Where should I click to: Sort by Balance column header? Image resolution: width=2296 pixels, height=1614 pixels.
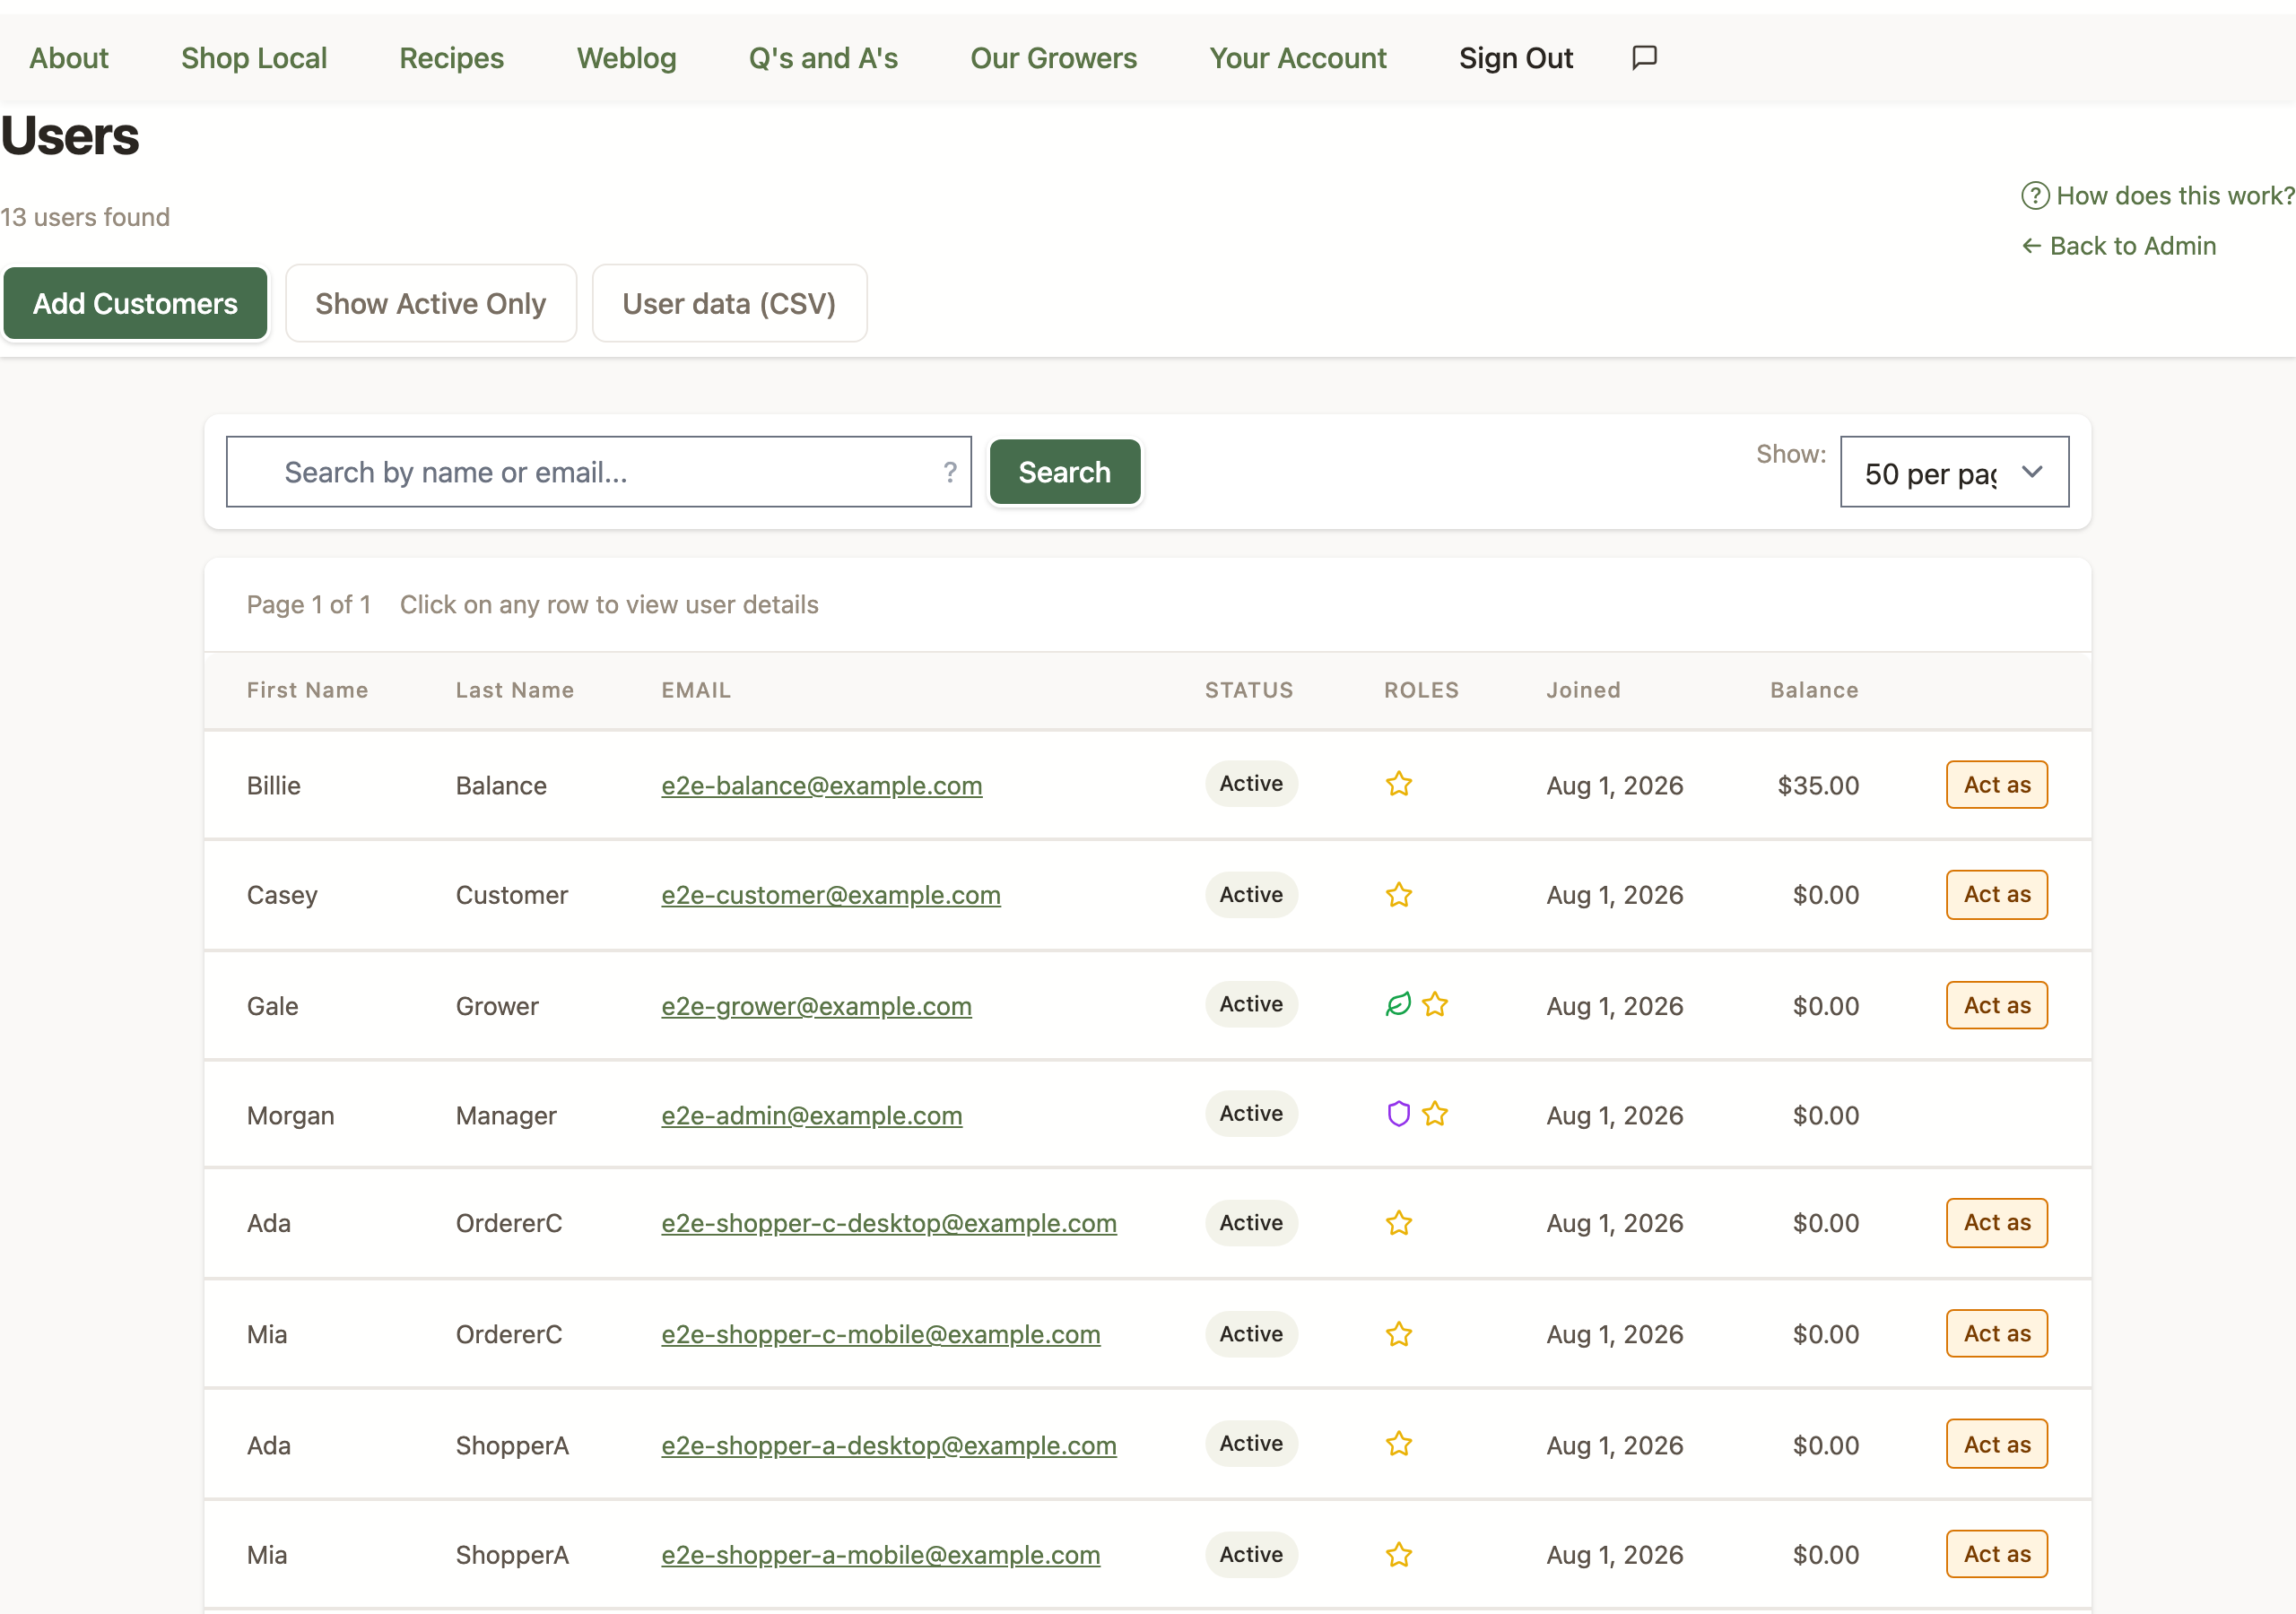pos(1814,690)
